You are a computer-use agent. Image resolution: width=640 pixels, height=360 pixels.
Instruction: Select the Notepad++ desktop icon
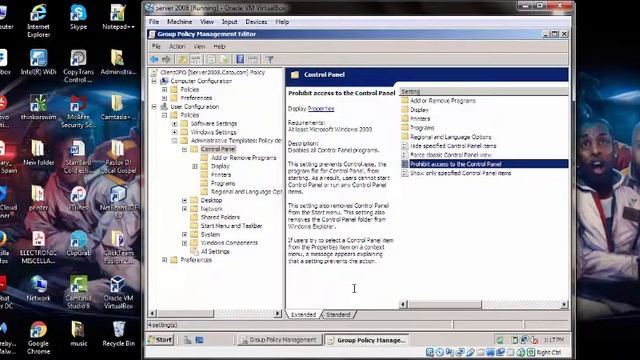(118, 17)
